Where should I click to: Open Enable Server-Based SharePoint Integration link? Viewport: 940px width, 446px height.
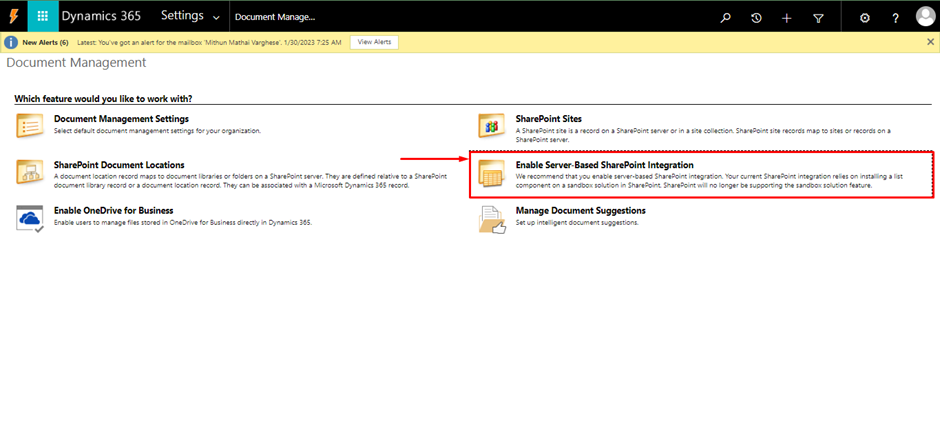point(604,165)
